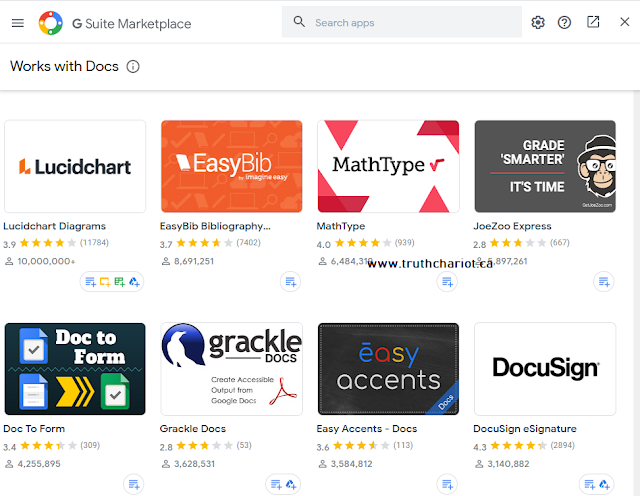Click the EasyBib Bibliography title
Image resolution: width=640 pixels, height=496 pixels.
coord(215,226)
